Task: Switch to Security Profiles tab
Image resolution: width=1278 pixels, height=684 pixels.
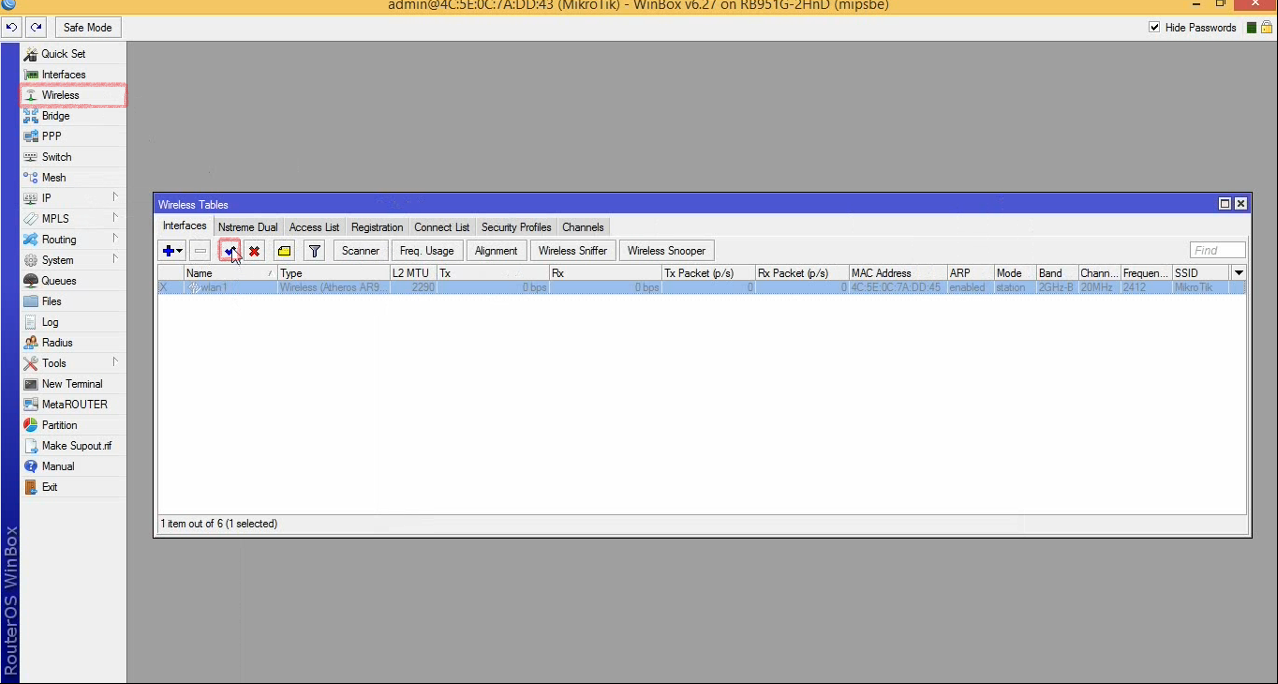Action: point(516,227)
